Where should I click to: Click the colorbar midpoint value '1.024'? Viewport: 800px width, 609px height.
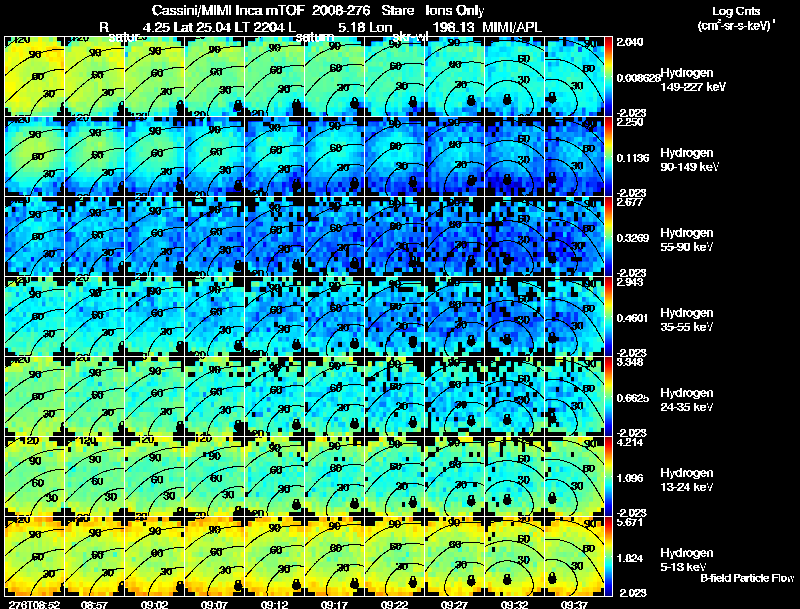(630, 558)
